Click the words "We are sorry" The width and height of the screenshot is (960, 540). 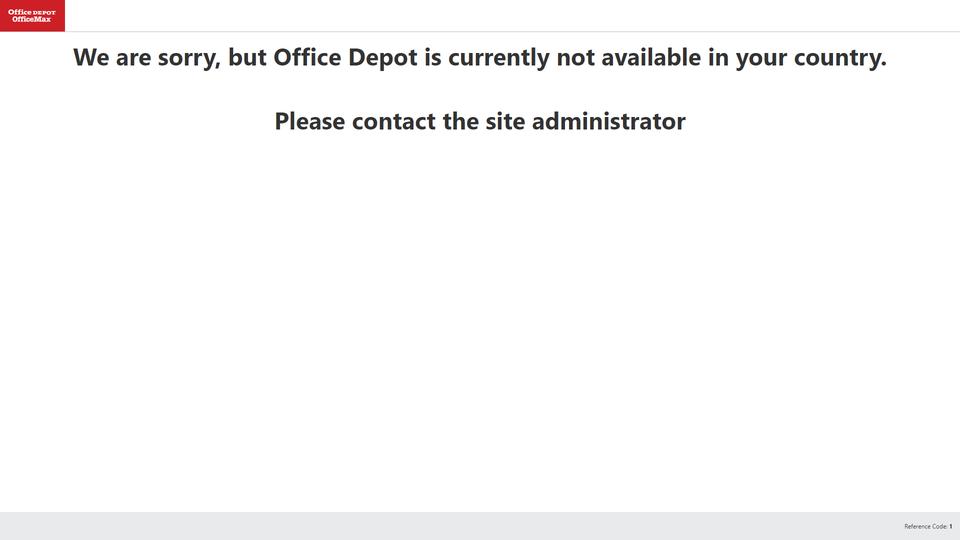point(145,58)
